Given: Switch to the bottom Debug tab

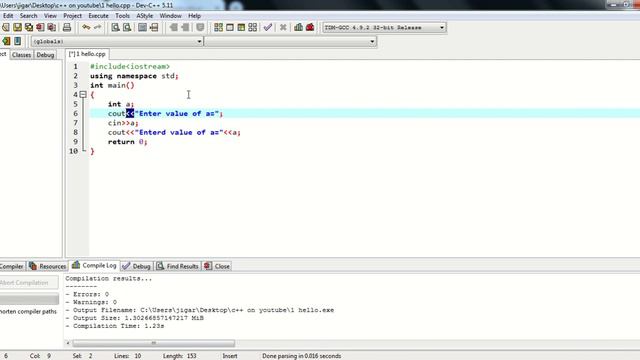Looking at the screenshot, I should (137, 266).
